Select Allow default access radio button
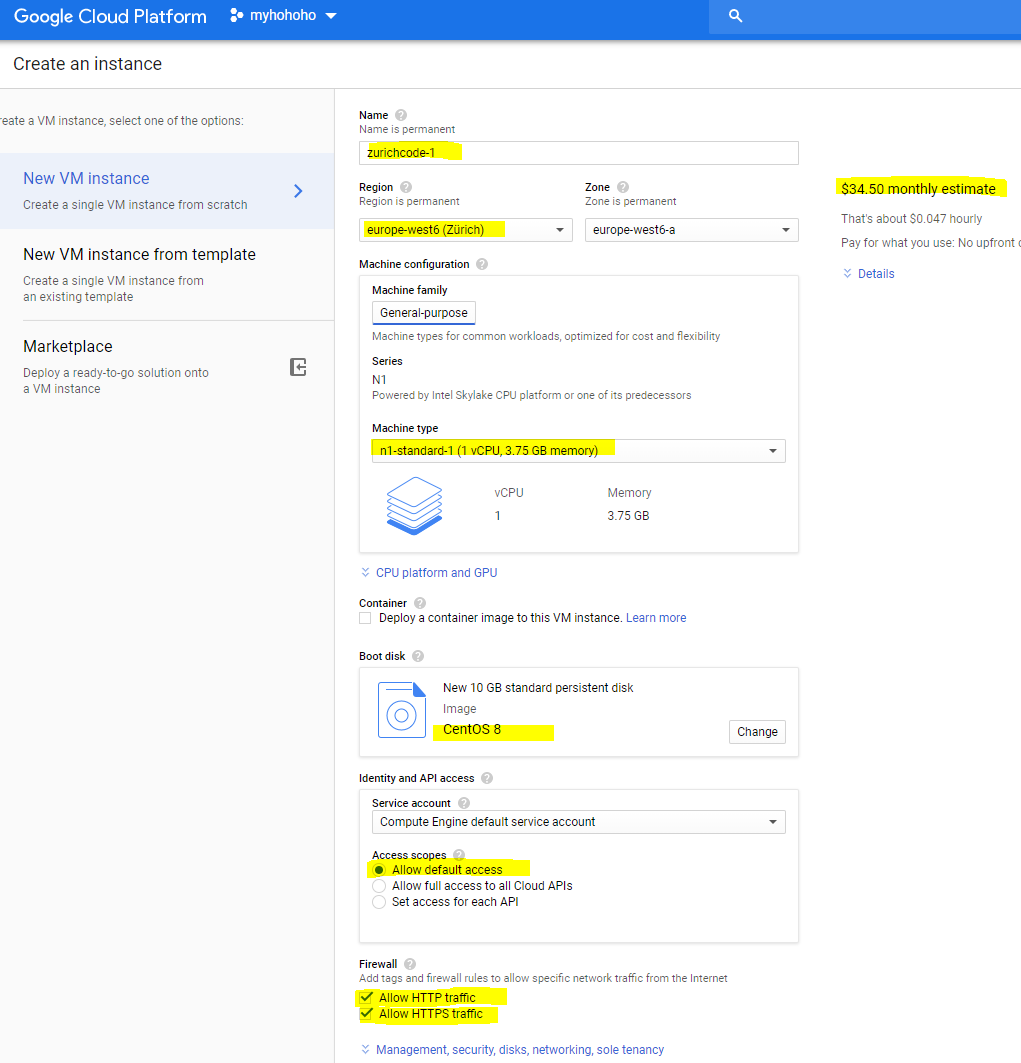The width and height of the screenshot is (1021, 1063). tap(379, 870)
